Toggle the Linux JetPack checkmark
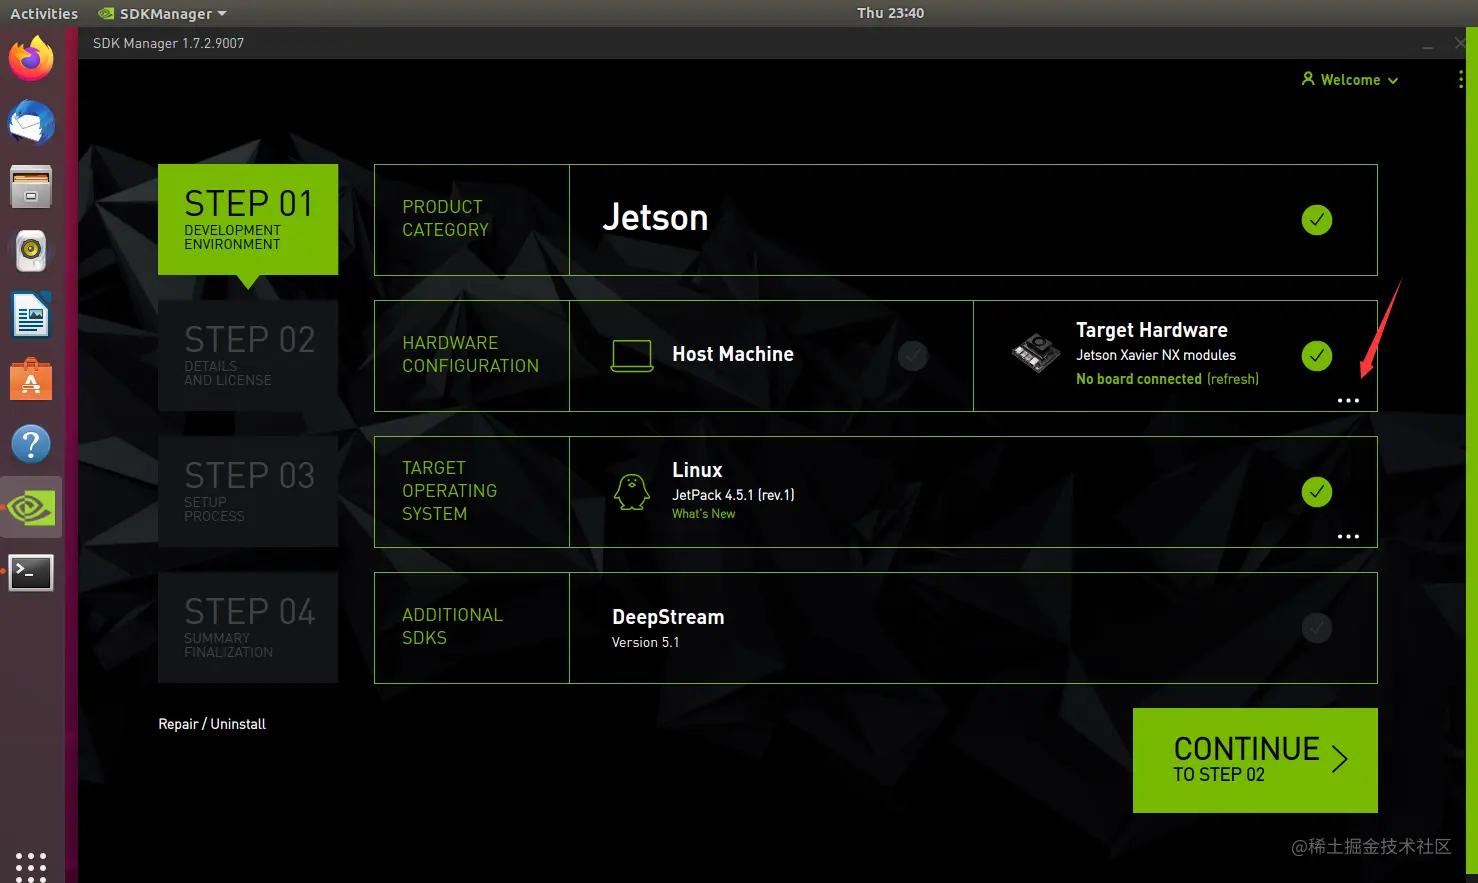 point(1317,492)
